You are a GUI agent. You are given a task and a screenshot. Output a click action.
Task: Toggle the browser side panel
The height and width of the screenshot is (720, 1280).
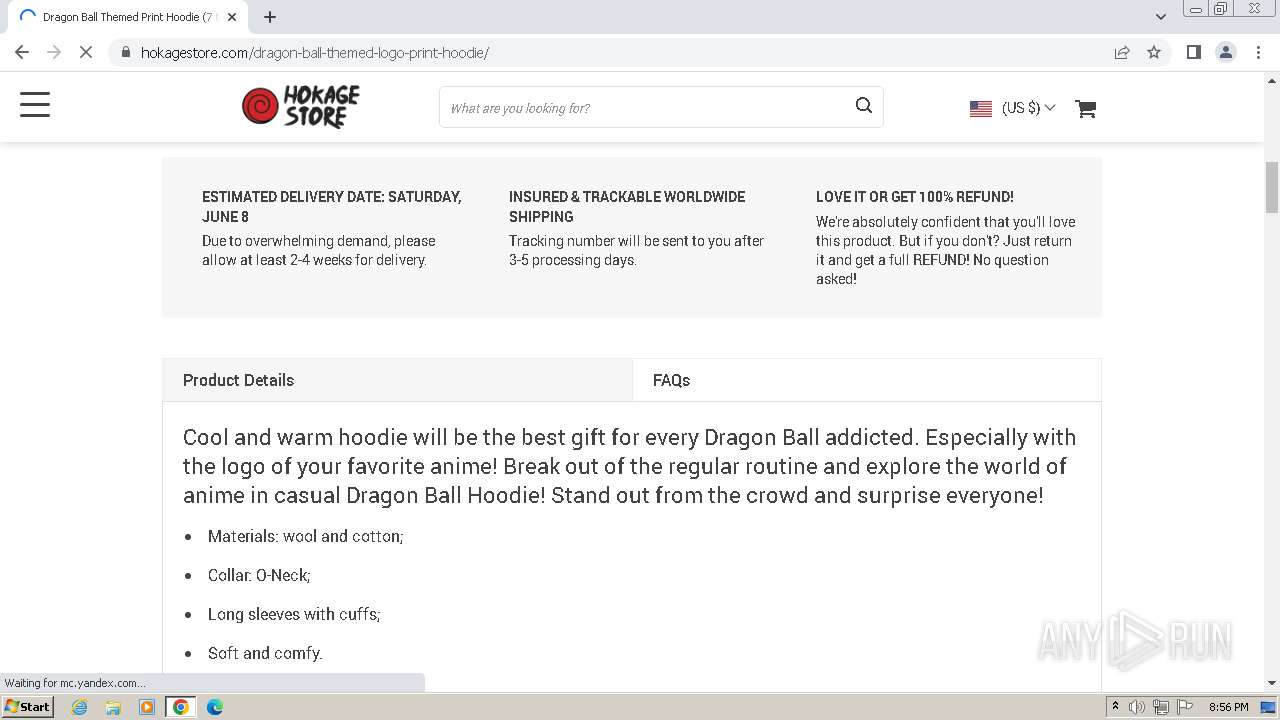pyautogui.click(x=1193, y=52)
